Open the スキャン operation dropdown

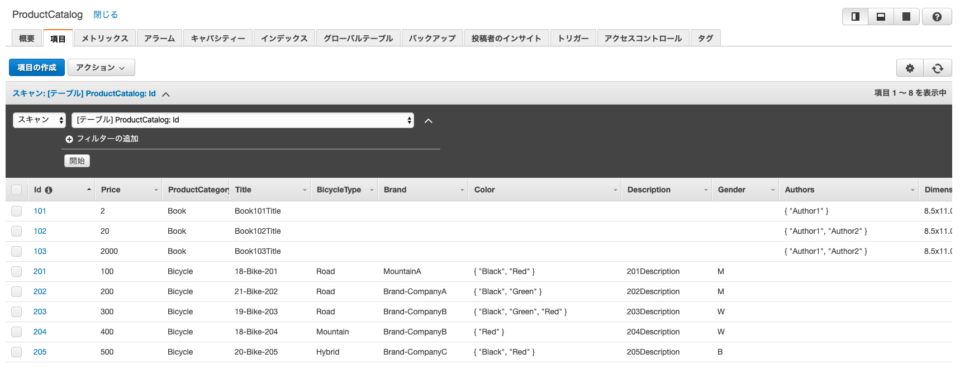point(40,120)
